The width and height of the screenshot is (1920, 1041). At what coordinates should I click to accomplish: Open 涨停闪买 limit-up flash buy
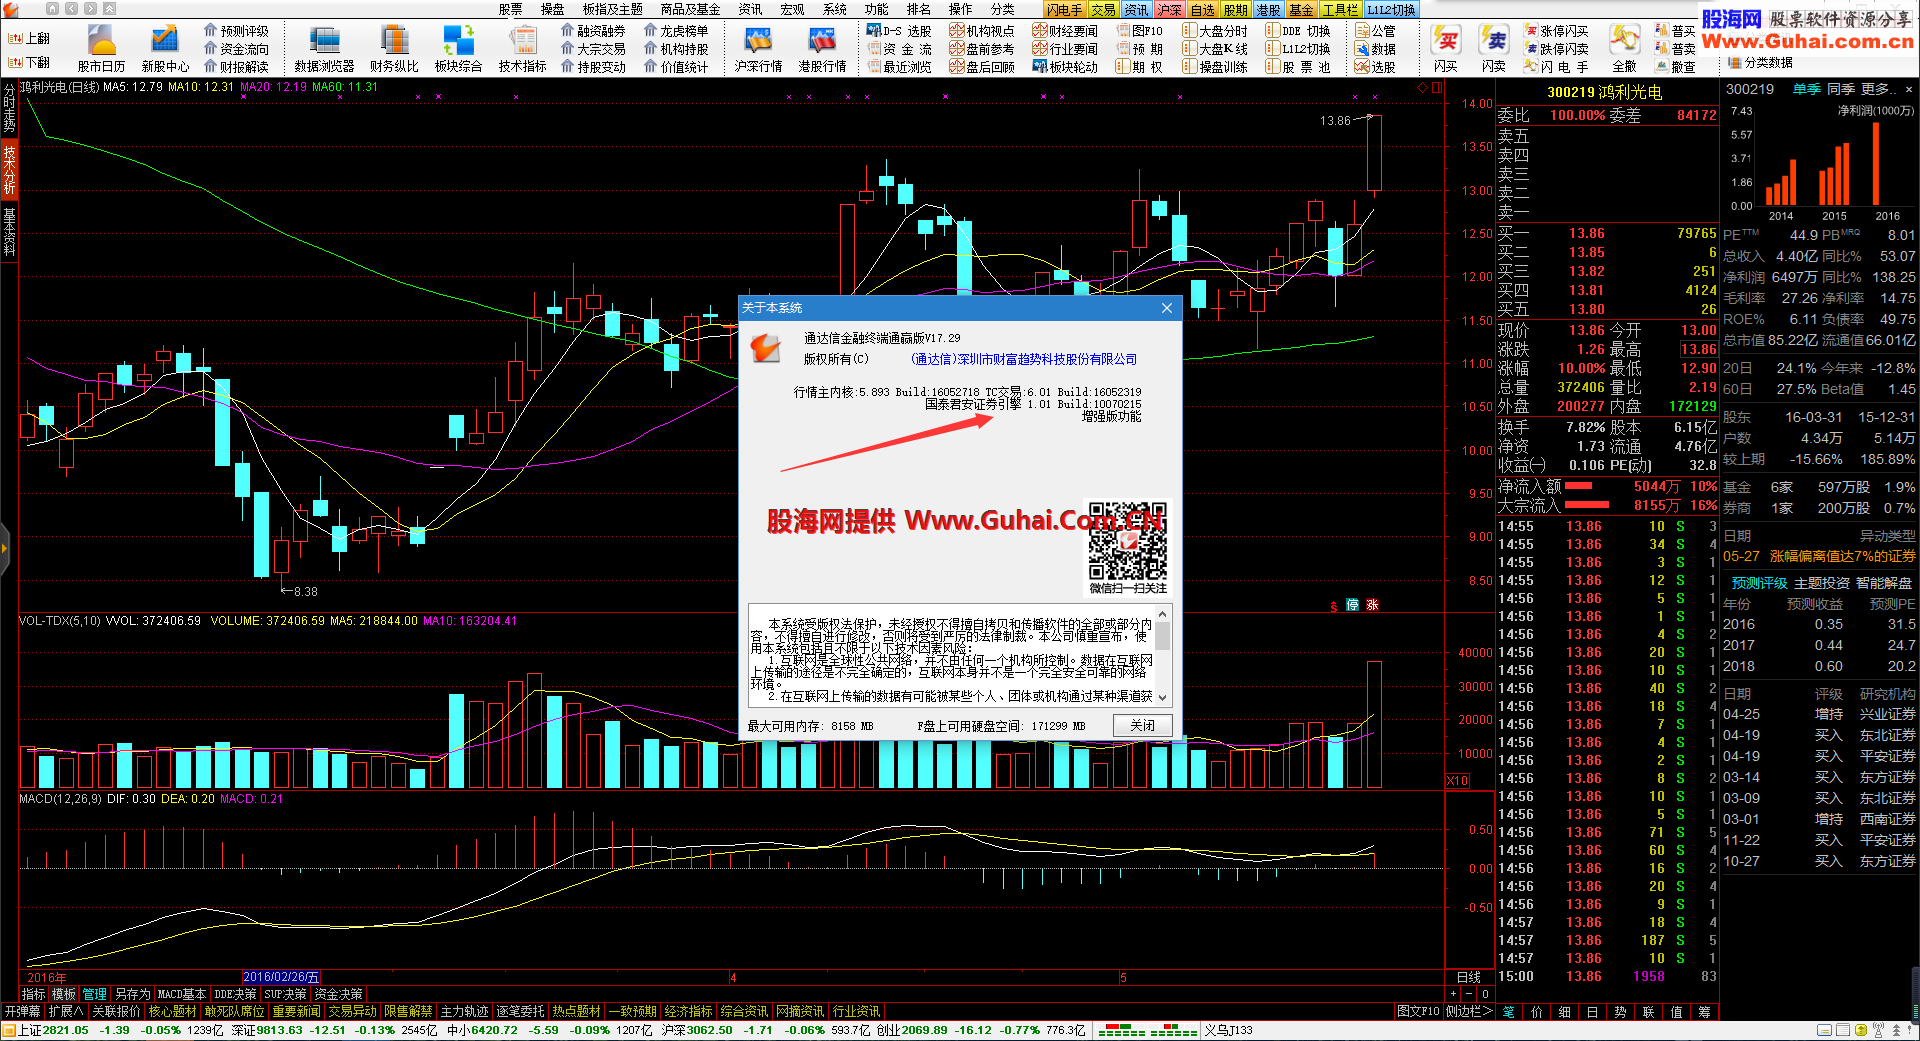click(x=1556, y=31)
